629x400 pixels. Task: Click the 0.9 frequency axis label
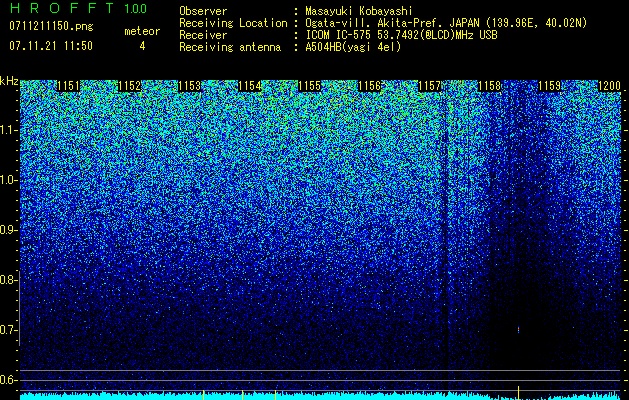pos(9,230)
